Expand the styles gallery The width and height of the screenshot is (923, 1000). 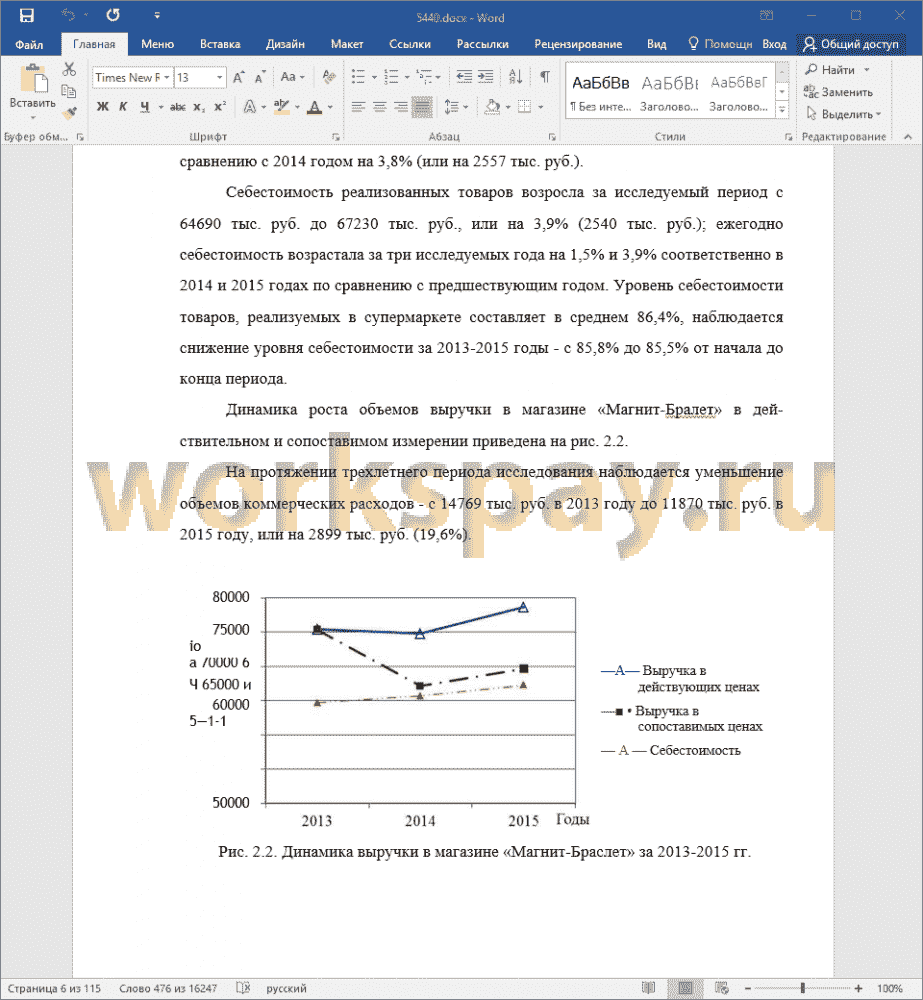coord(782,110)
